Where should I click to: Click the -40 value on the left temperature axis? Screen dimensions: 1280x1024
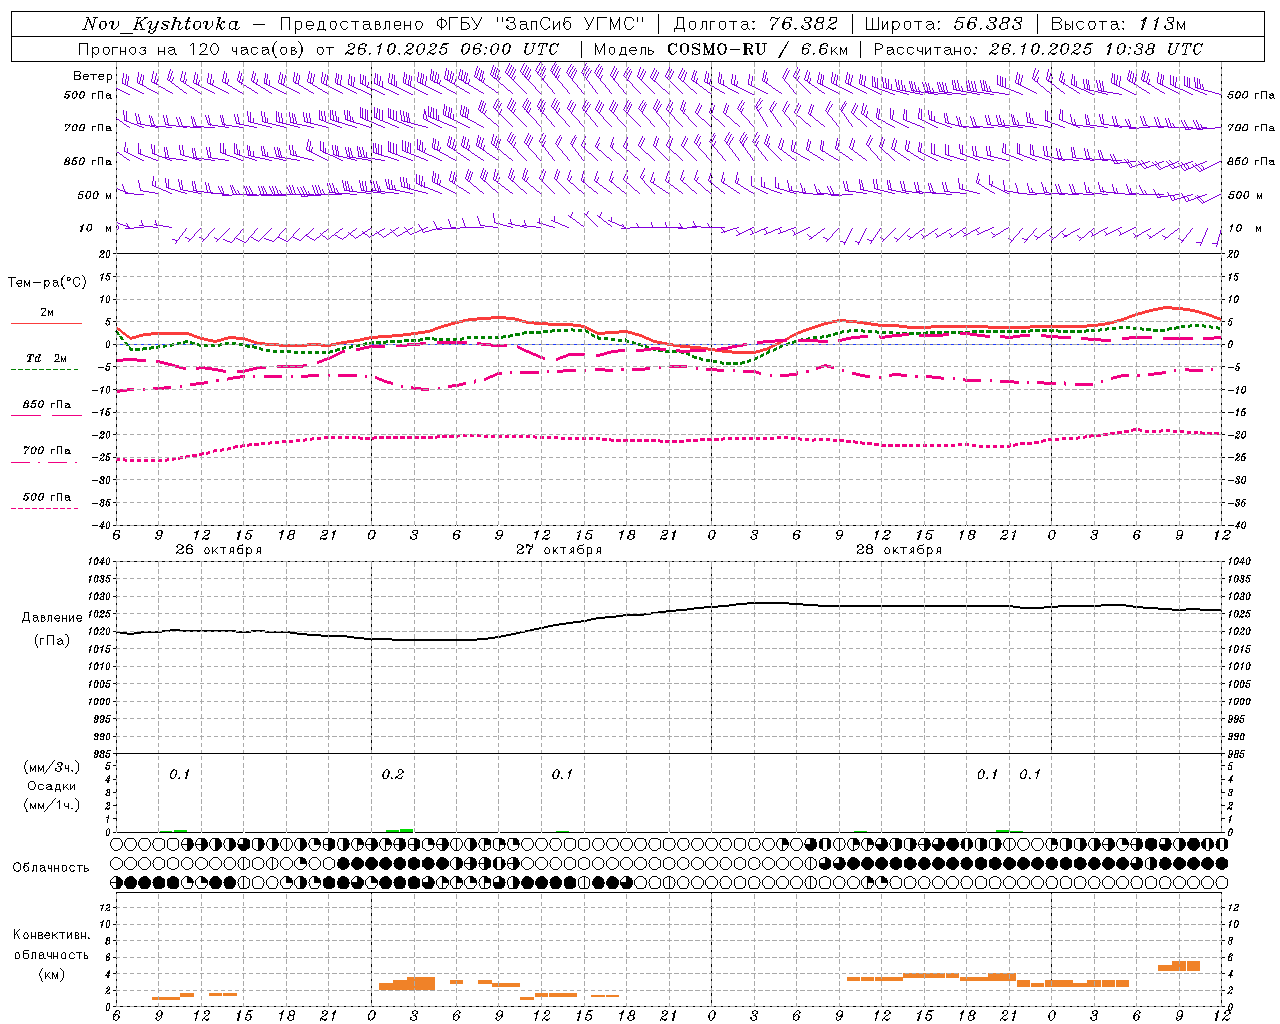[x=103, y=525]
